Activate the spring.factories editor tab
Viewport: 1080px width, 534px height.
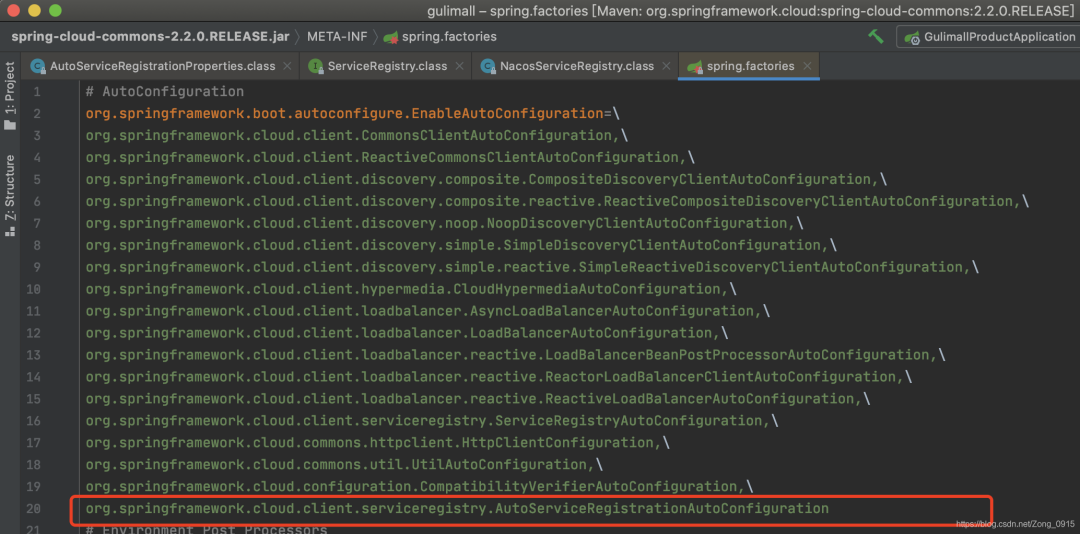click(x=750, y=66)
